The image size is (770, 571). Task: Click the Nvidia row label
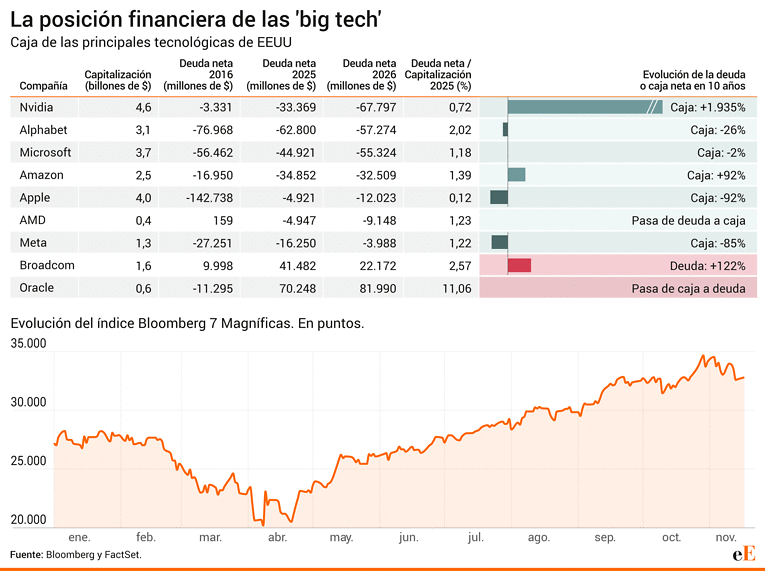click(x=37, y=107)
